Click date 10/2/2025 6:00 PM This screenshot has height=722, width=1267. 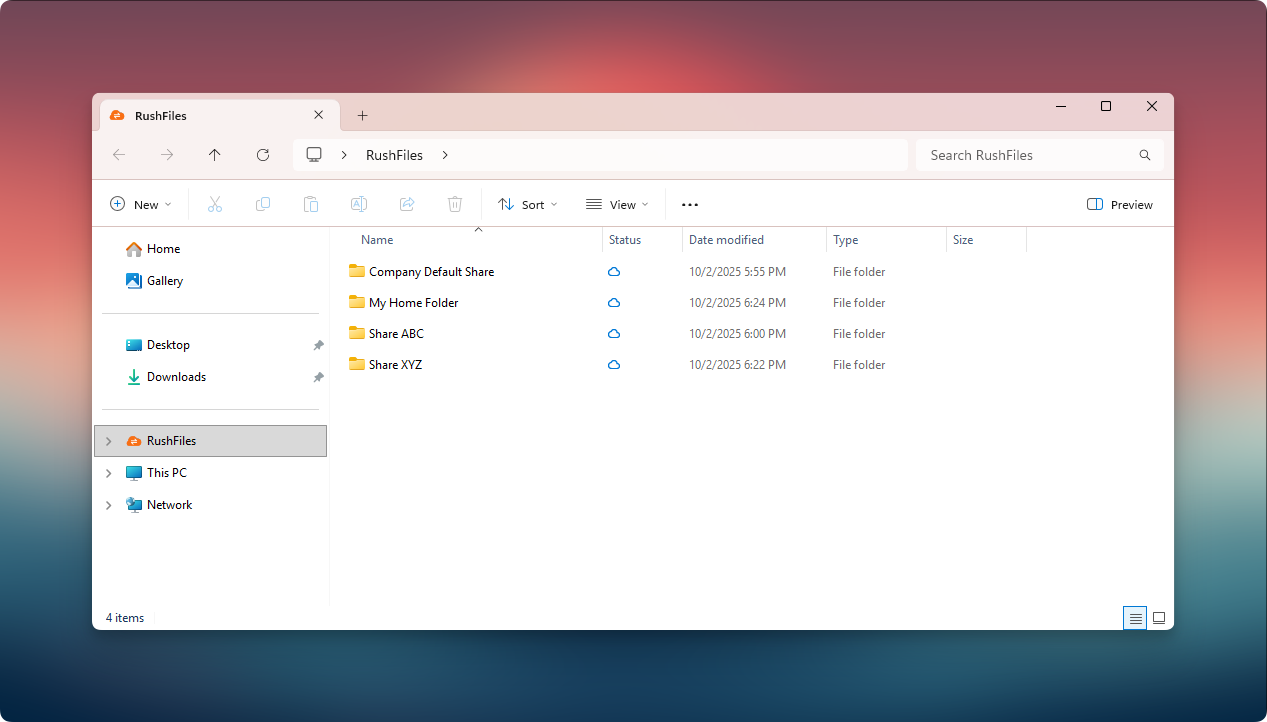(737, 334)
